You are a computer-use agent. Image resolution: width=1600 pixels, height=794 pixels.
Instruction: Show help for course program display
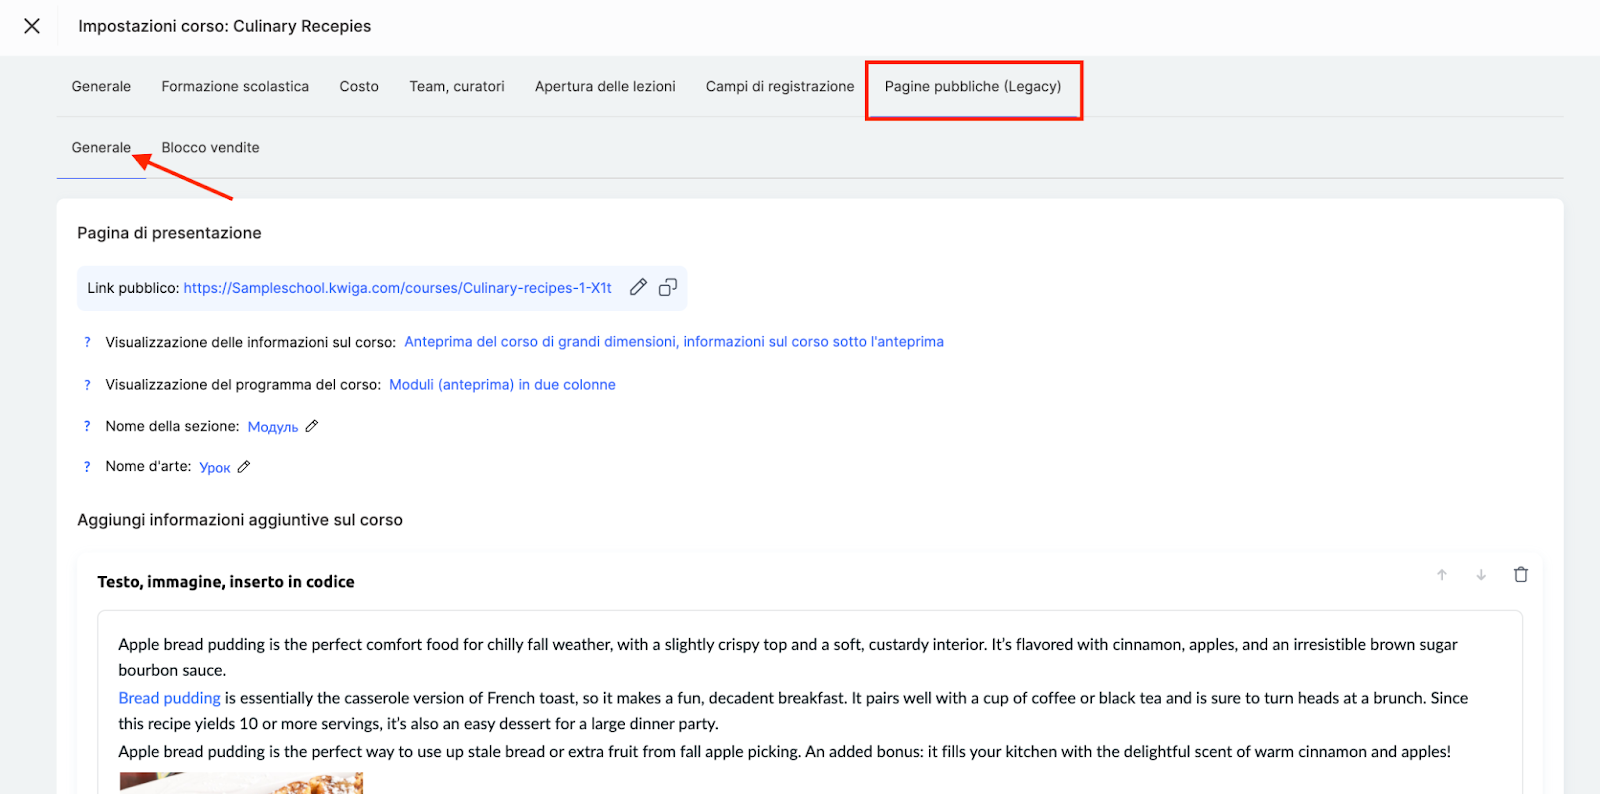pos(87,385)
